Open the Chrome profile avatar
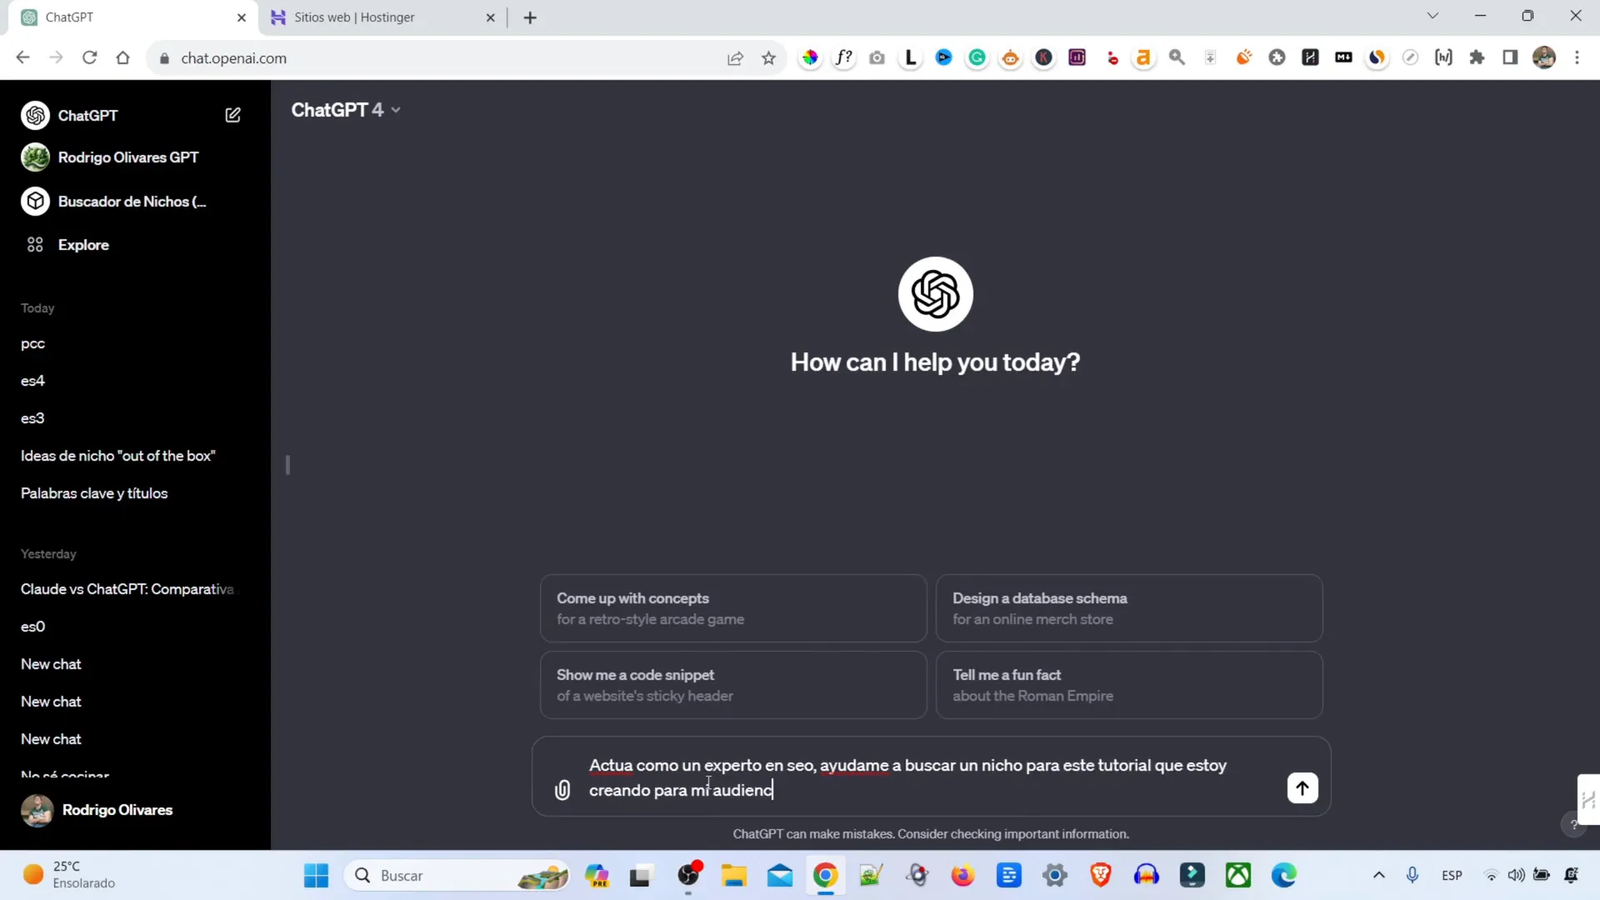Image resolution: width=1600 pixels, height=900 pixels. tap(1543, 57)
